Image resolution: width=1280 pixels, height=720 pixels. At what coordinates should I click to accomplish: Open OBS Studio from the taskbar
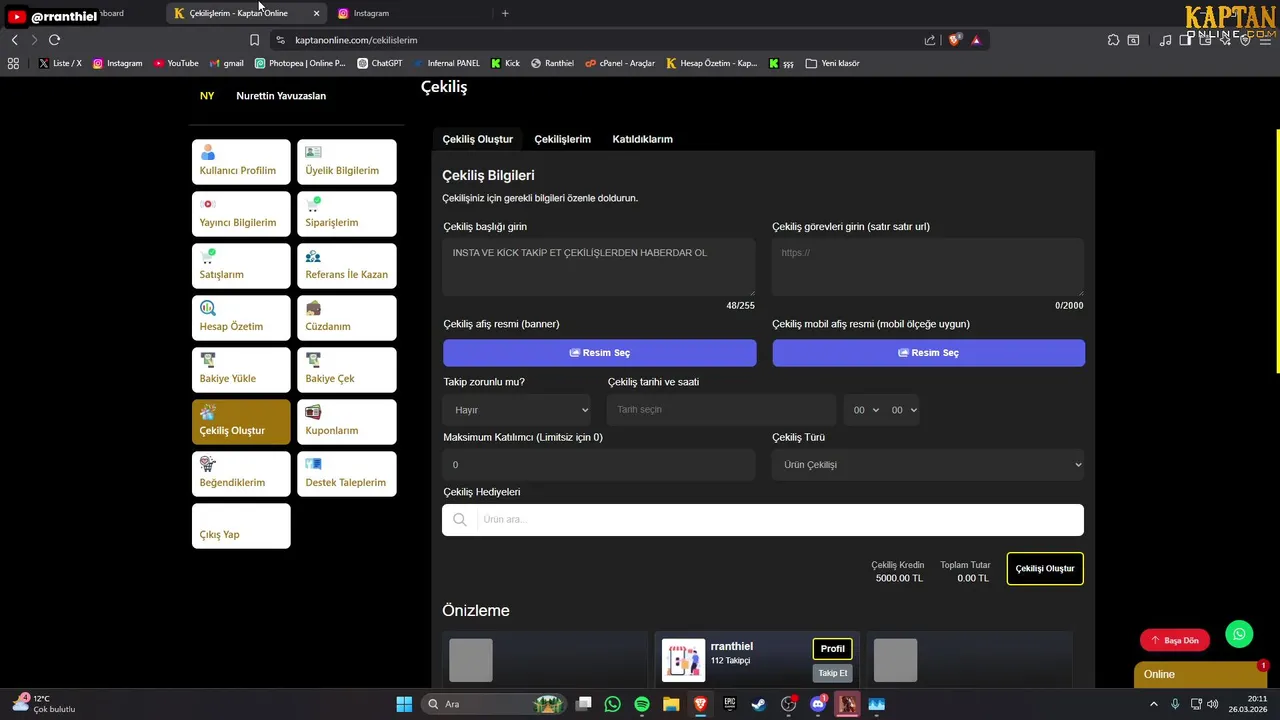[x=789, y=704]
